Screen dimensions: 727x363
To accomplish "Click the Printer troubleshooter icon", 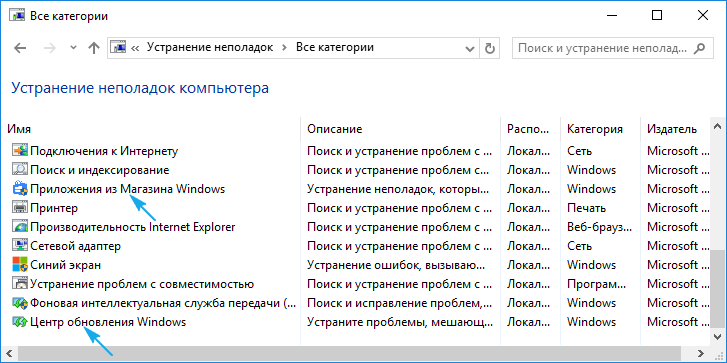I will 19,208.
